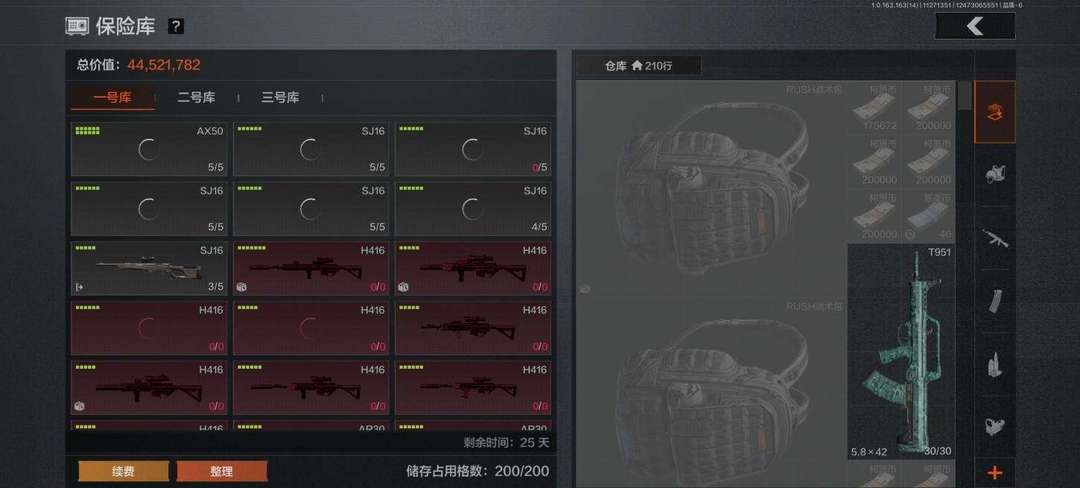Select the SJ16 sniper rifle 3/5
The height and width of the screenshot is (488, 1080).
tap(149, 268)
